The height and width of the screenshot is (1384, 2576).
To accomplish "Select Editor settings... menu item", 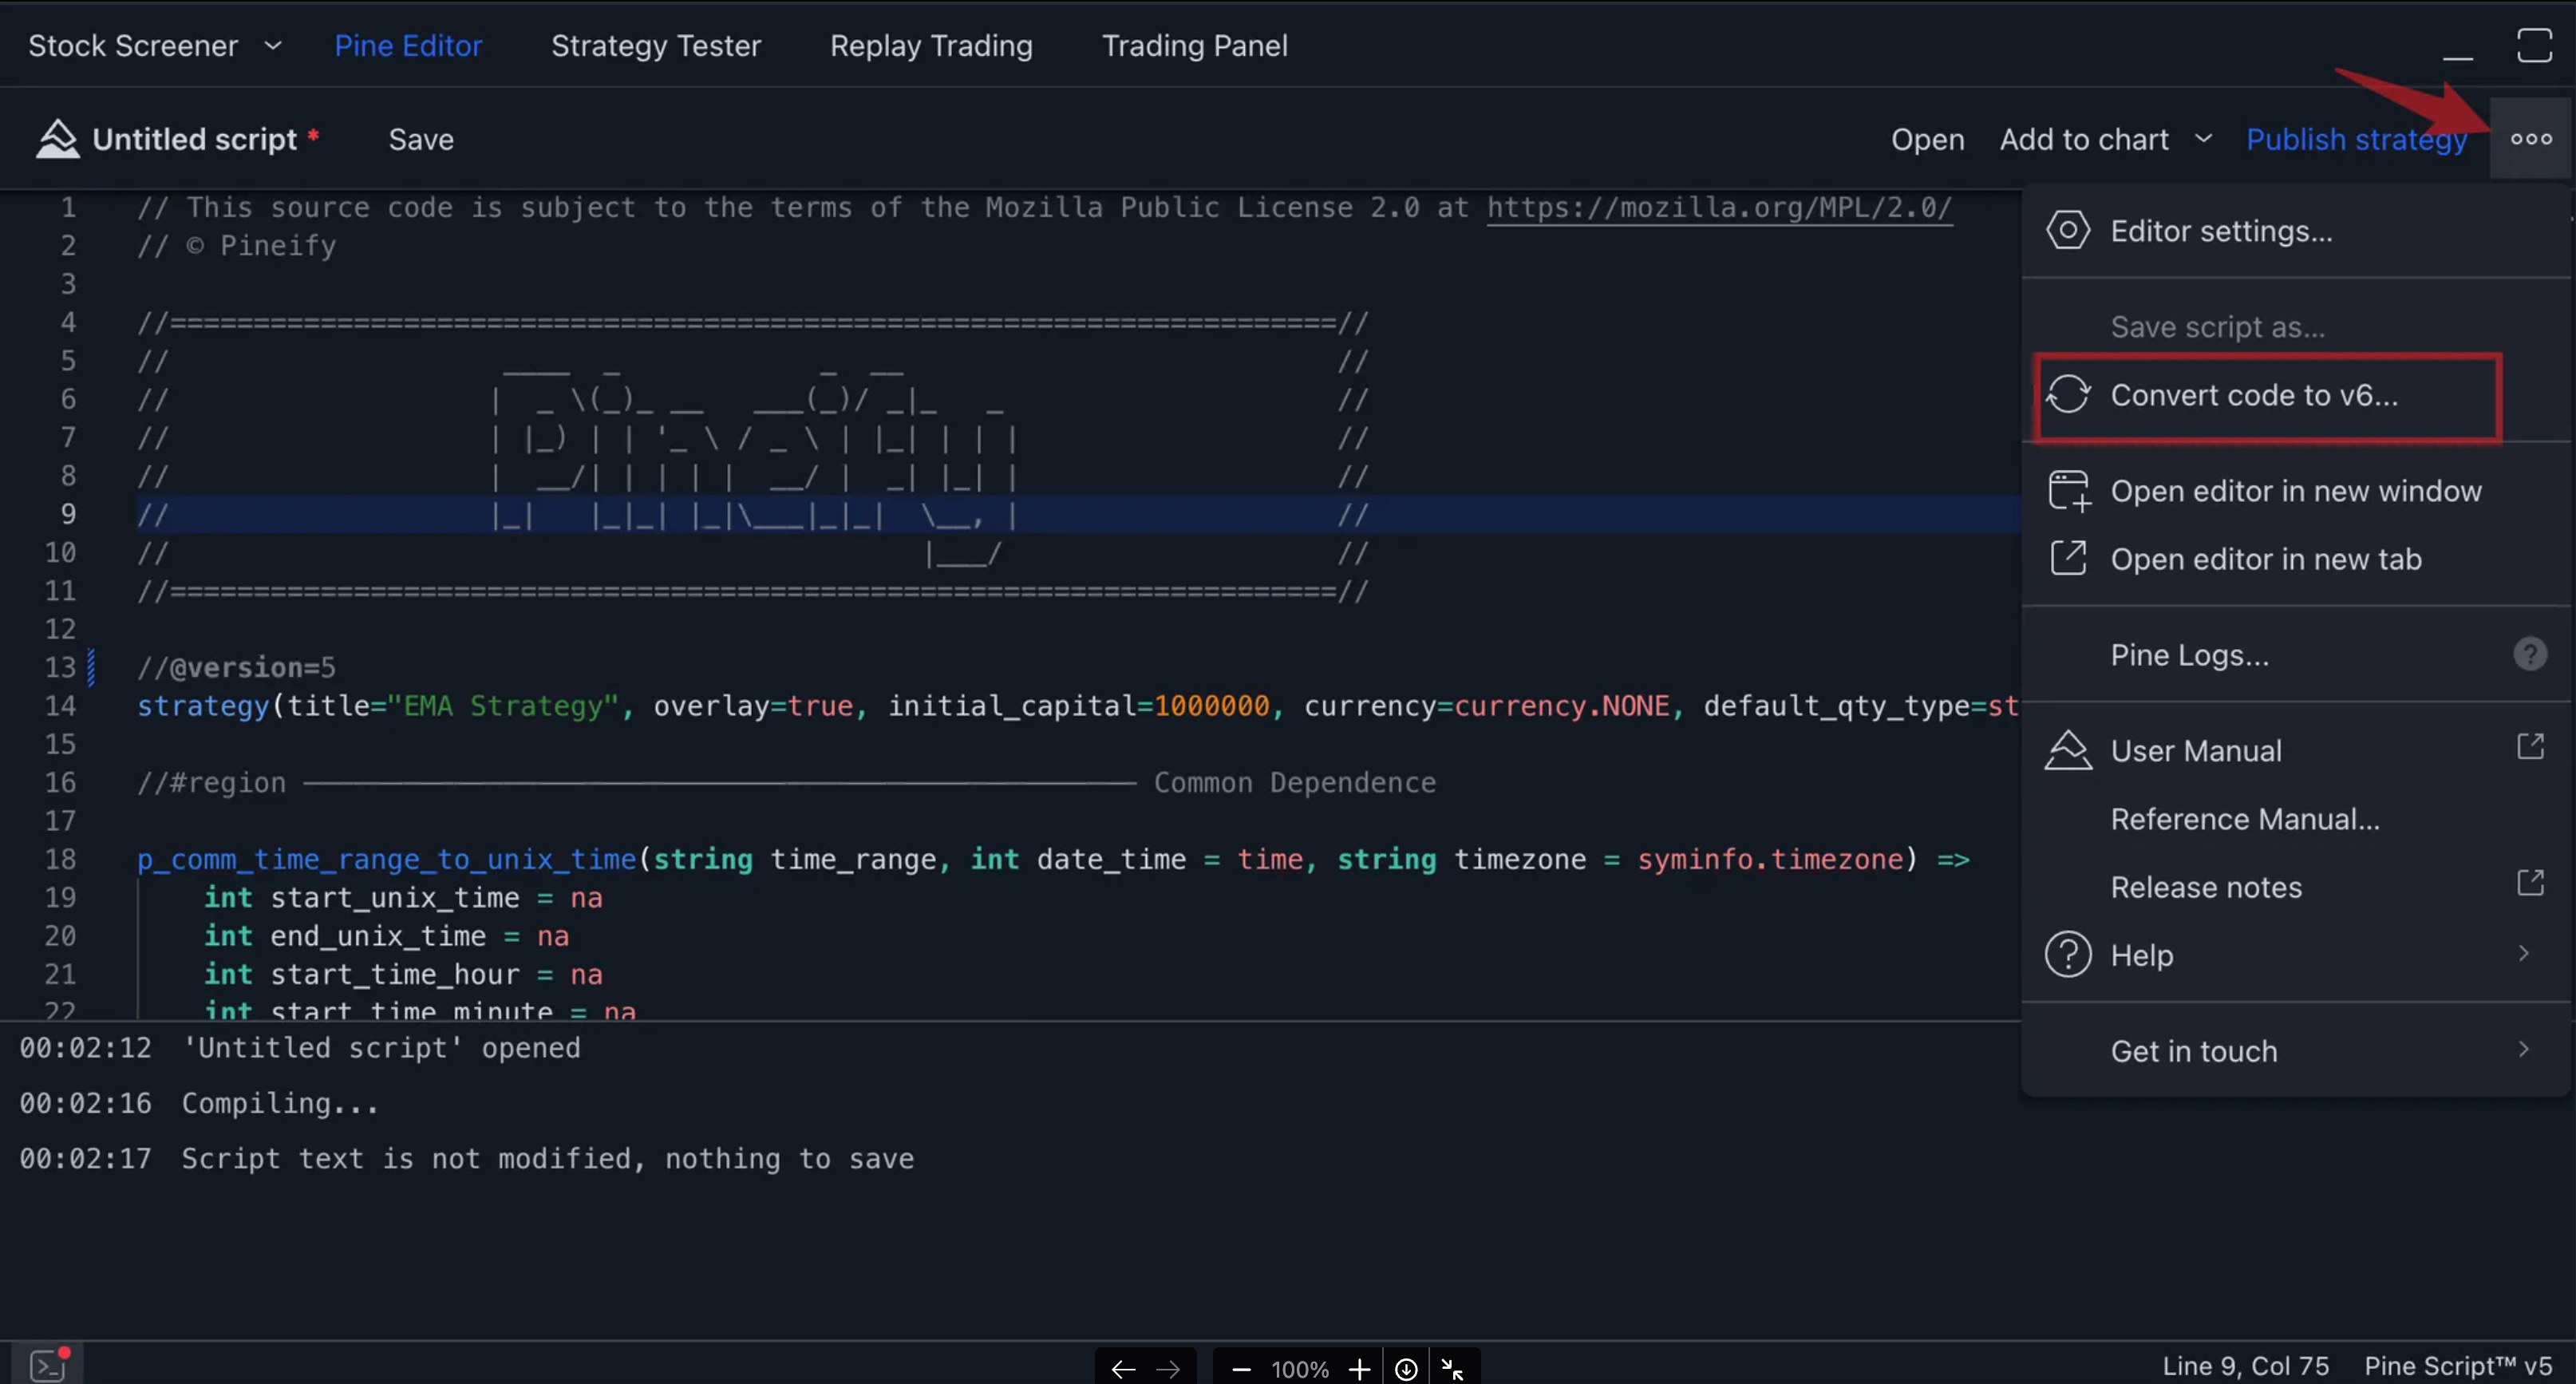I will pos(2296,231).
